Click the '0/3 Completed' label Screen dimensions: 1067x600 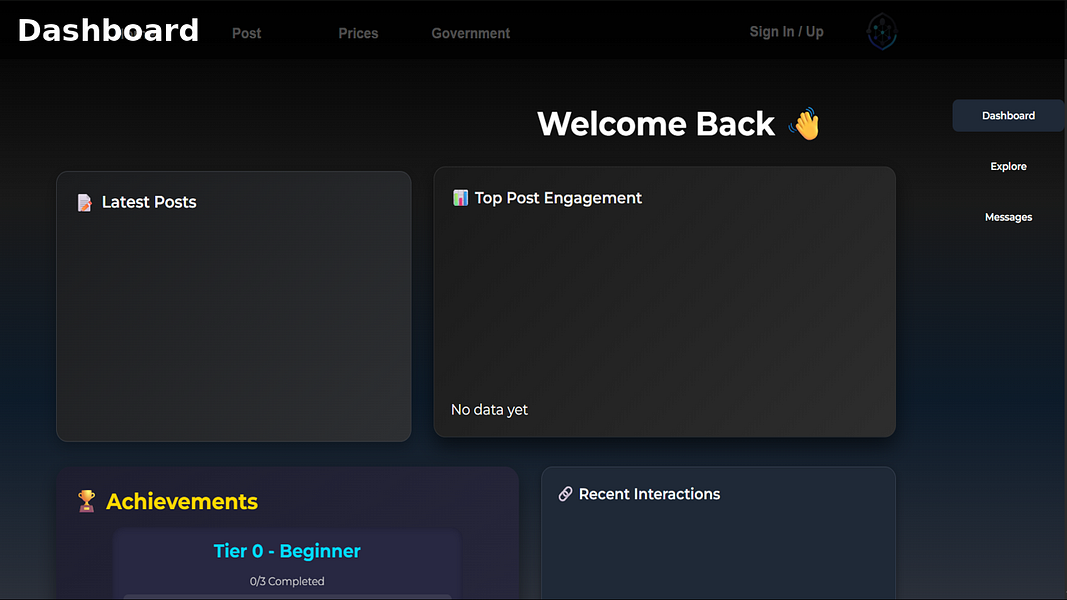(x=286, y=582)
